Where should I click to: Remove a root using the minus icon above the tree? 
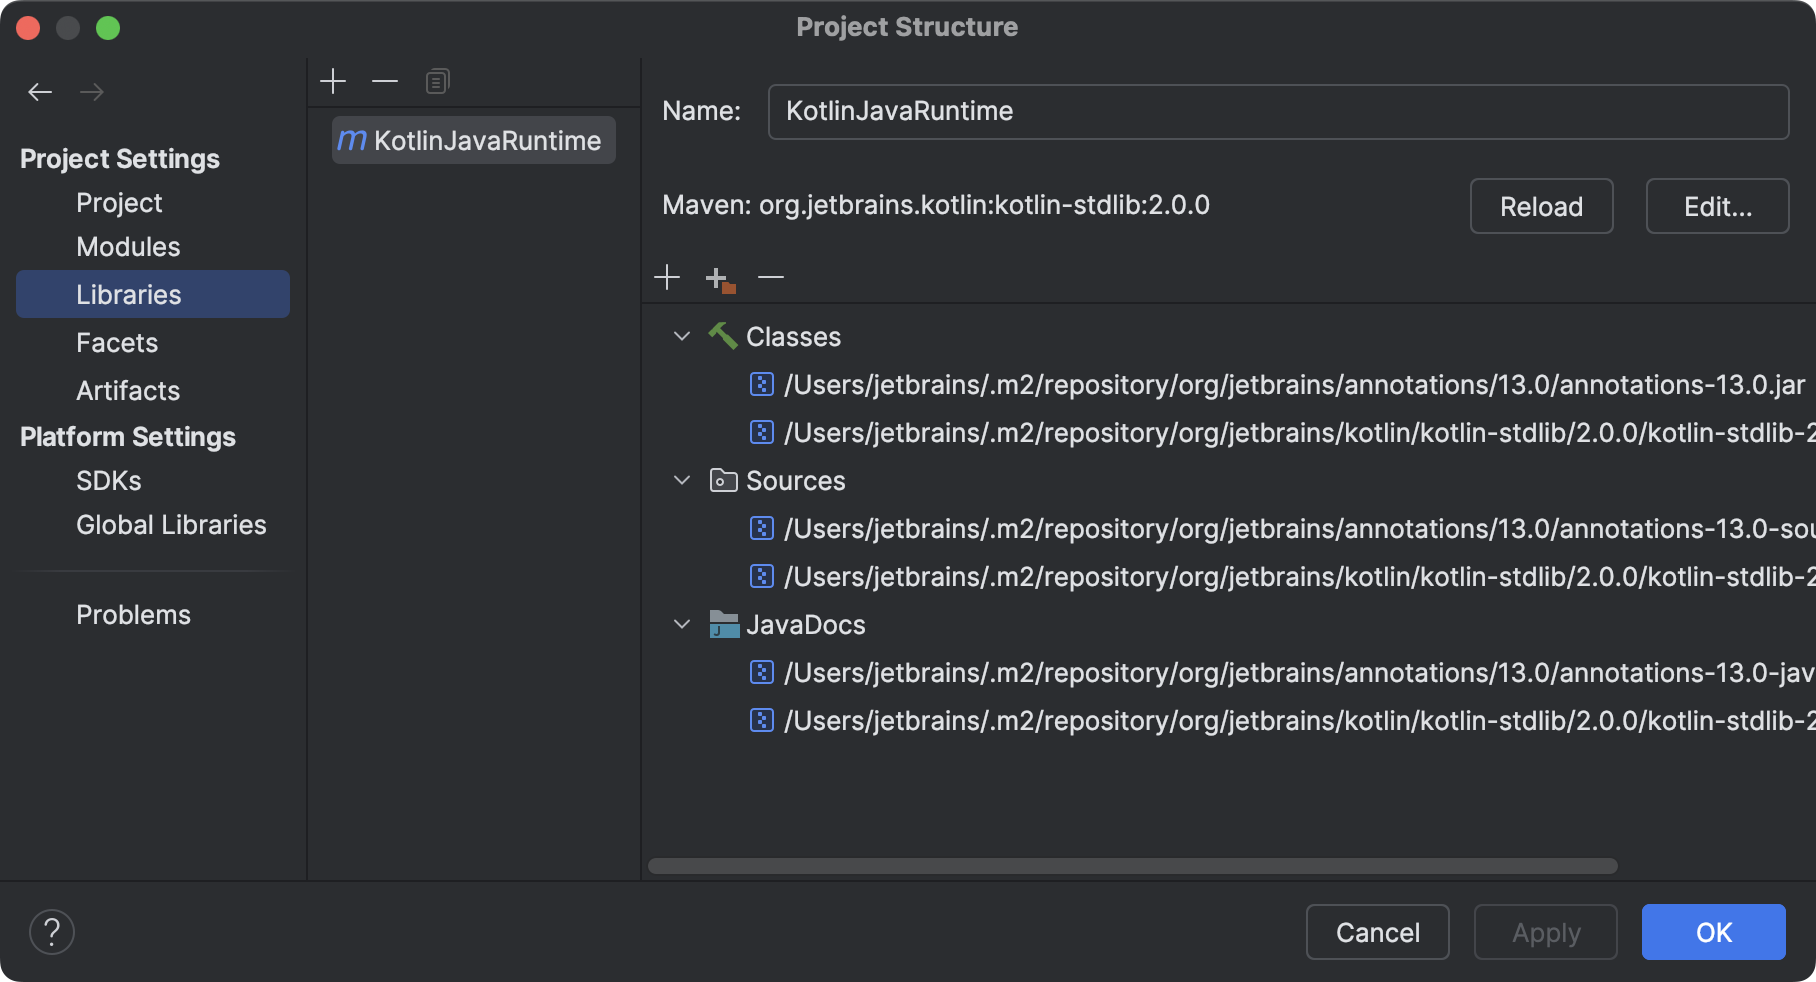click(x=770, y=277)
